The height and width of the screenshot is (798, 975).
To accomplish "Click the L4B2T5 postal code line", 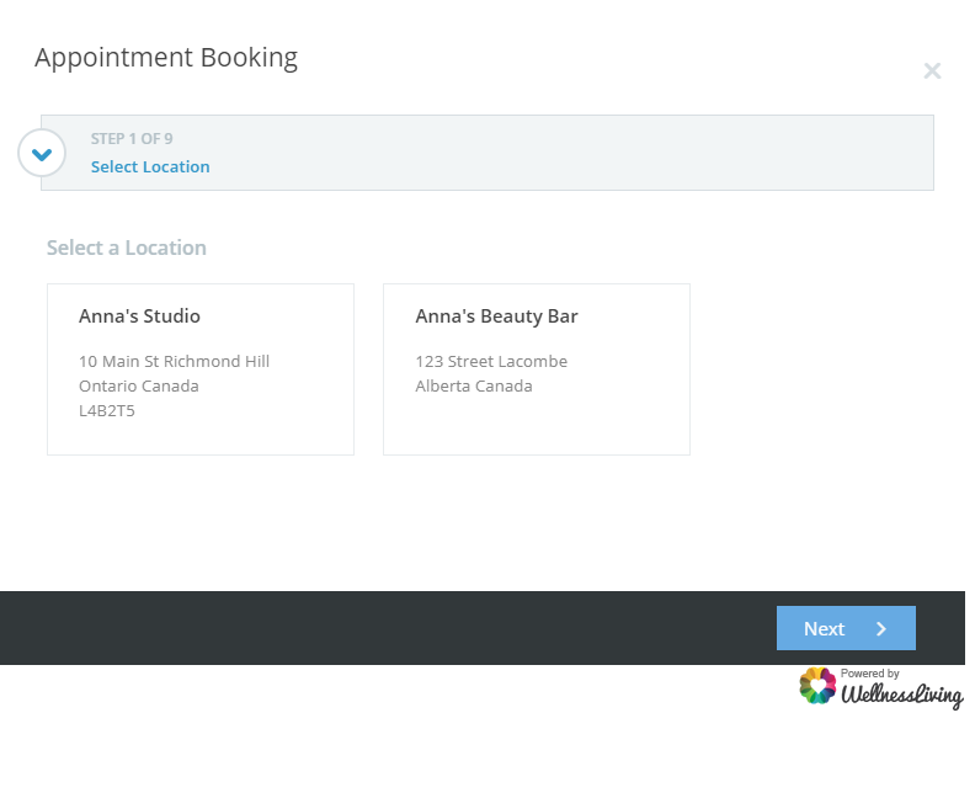I will point(106,411).
